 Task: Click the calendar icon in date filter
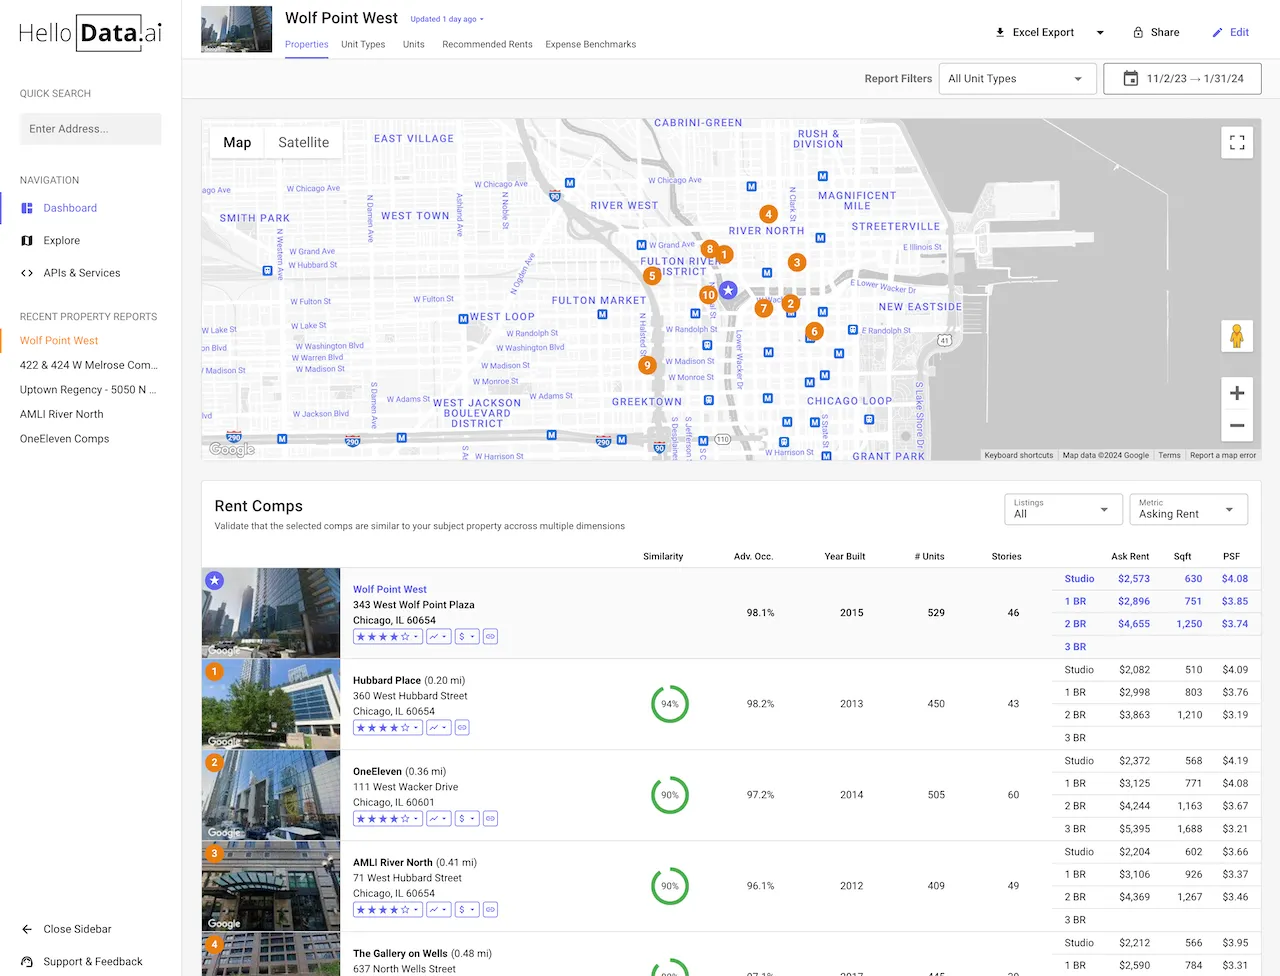click(1131, 78)
